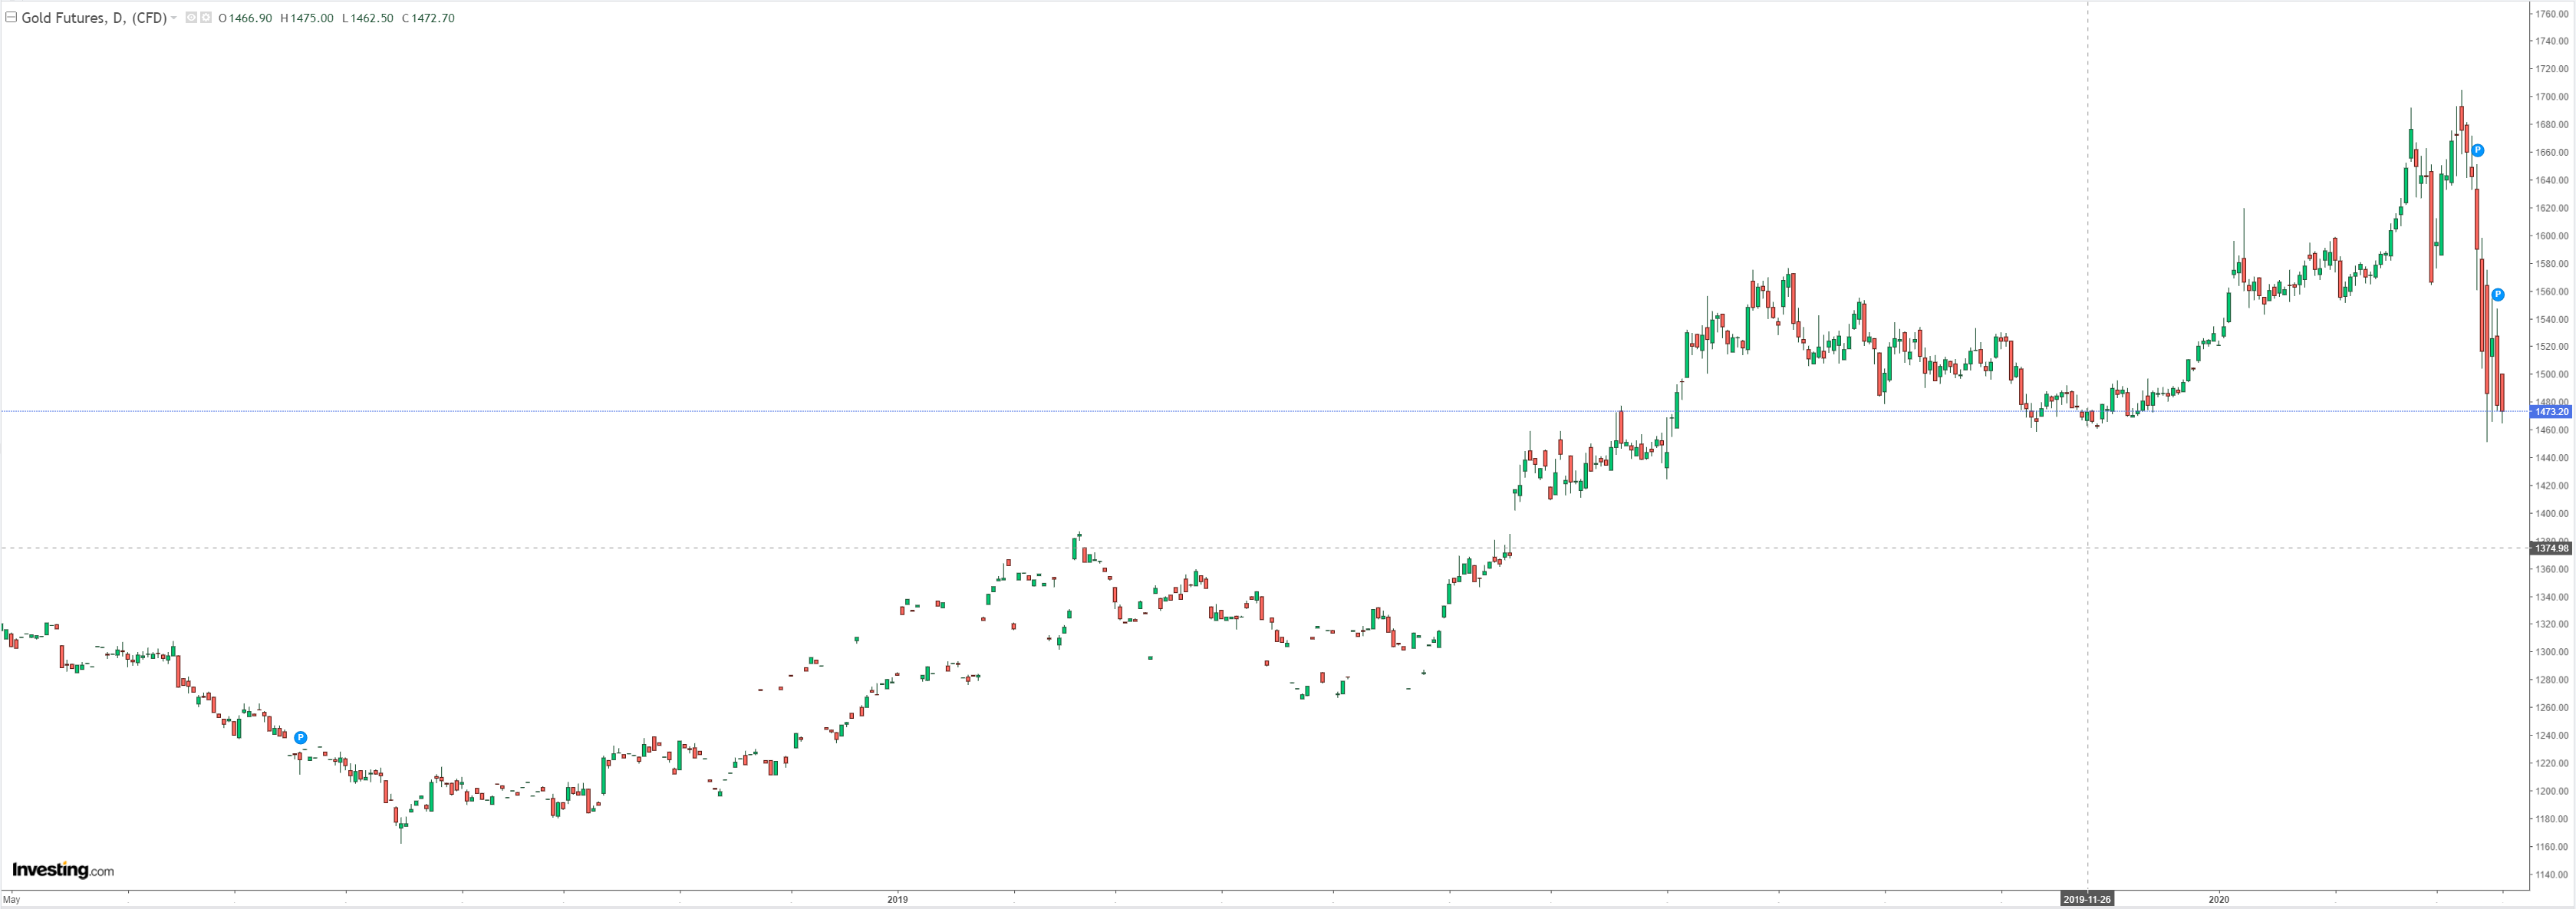Viewport: 2576px width, 909px height.
Task: Click the blue P marker near 1560
Action: (2498, 295)
